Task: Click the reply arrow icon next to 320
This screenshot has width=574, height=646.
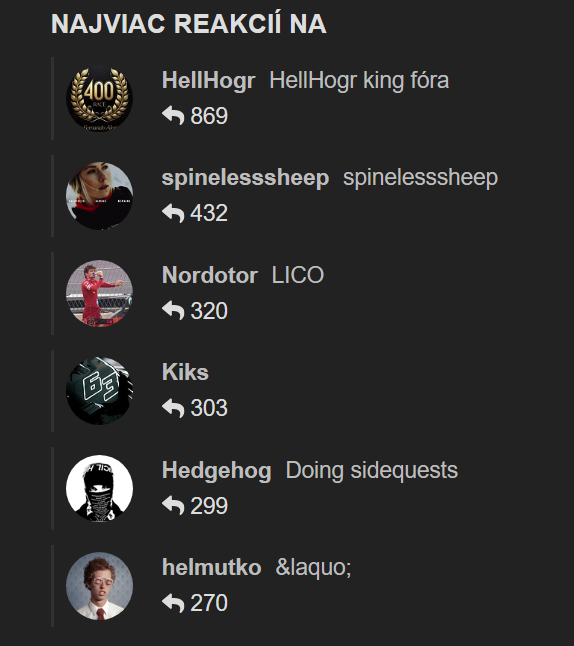Action: click(173, 310)
